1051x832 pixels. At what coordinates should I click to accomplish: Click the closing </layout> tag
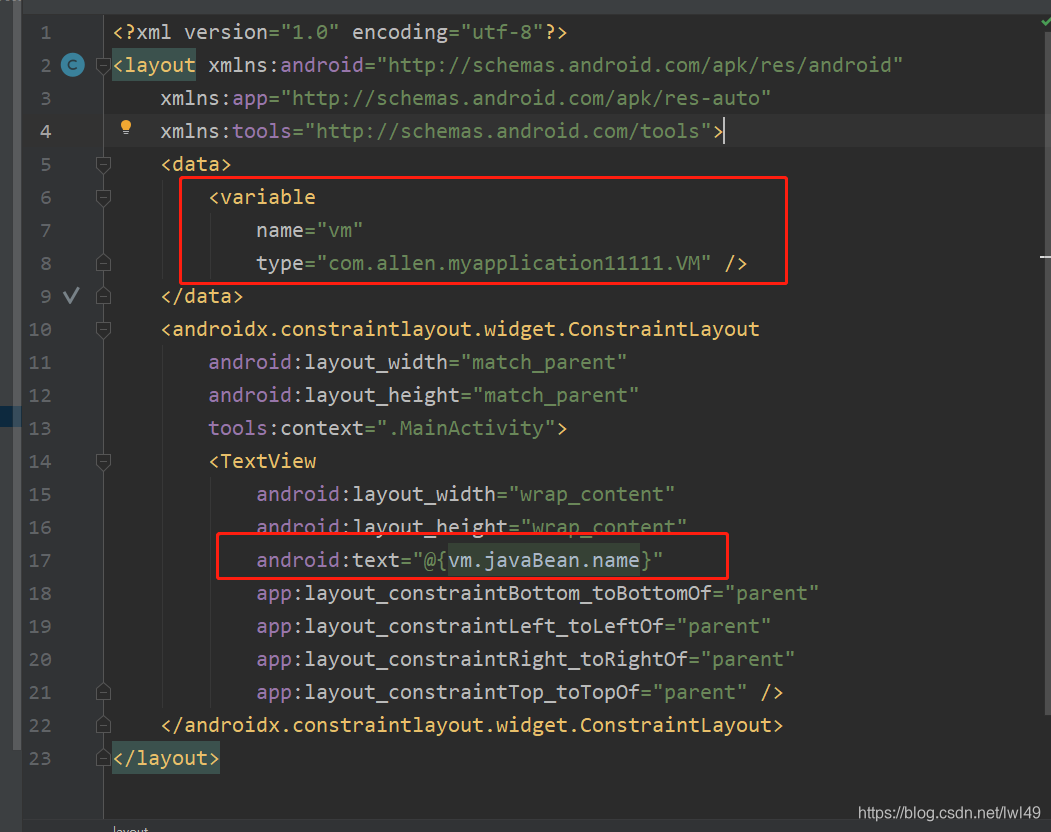166,758
